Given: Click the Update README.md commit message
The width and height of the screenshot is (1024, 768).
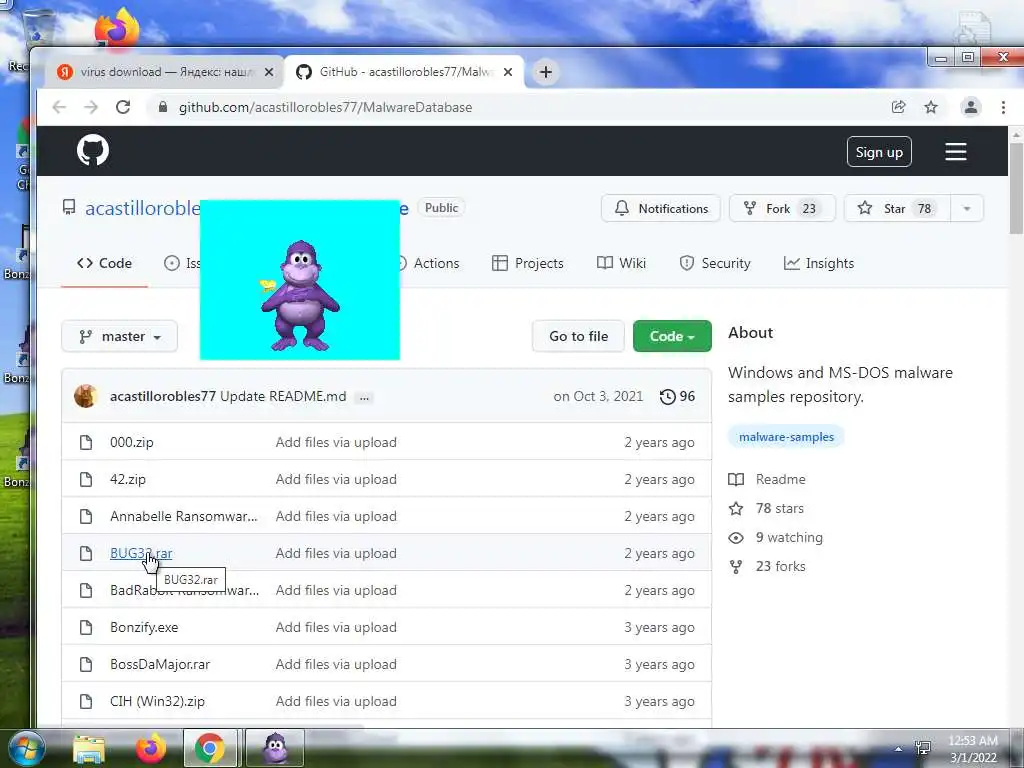Looking at the screenshot, I should tap(283, 396).
